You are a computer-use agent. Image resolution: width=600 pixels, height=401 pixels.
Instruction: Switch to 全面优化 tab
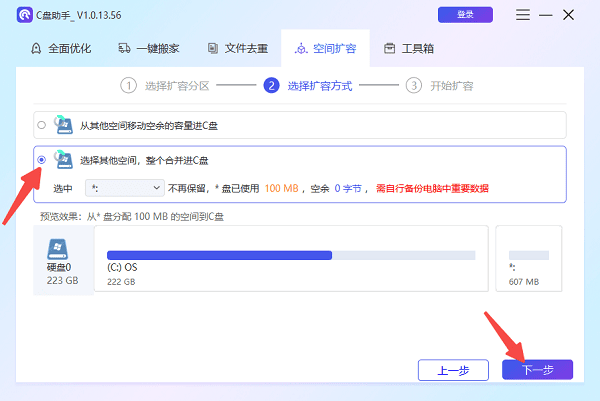click(x=61, y=49)
